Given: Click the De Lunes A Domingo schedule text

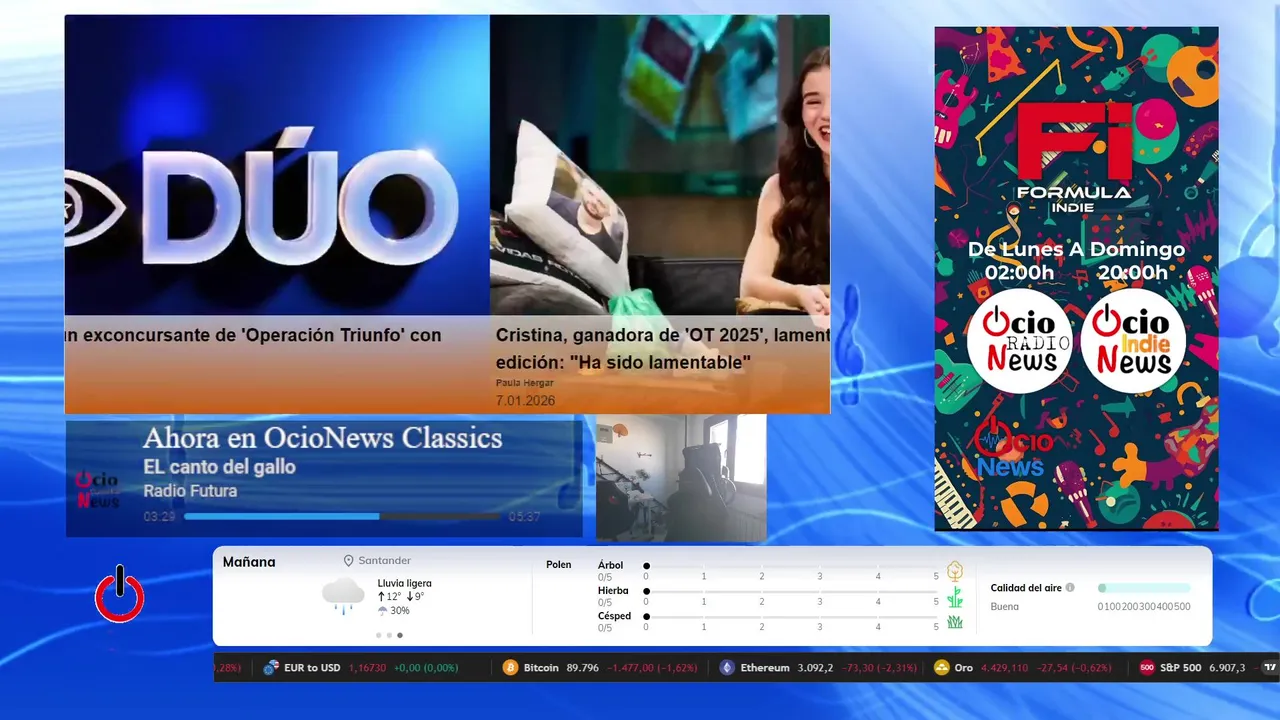Looking at the screenshot, I should coord(1076,249).
